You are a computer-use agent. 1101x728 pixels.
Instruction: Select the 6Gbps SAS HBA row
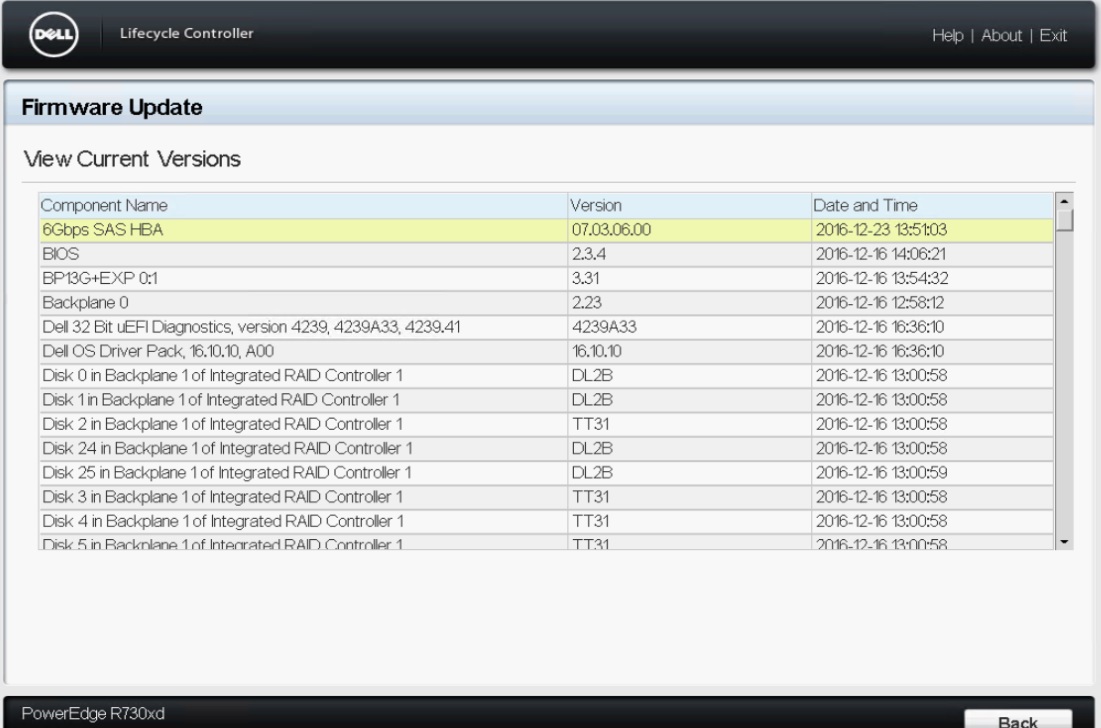point(300,230)
